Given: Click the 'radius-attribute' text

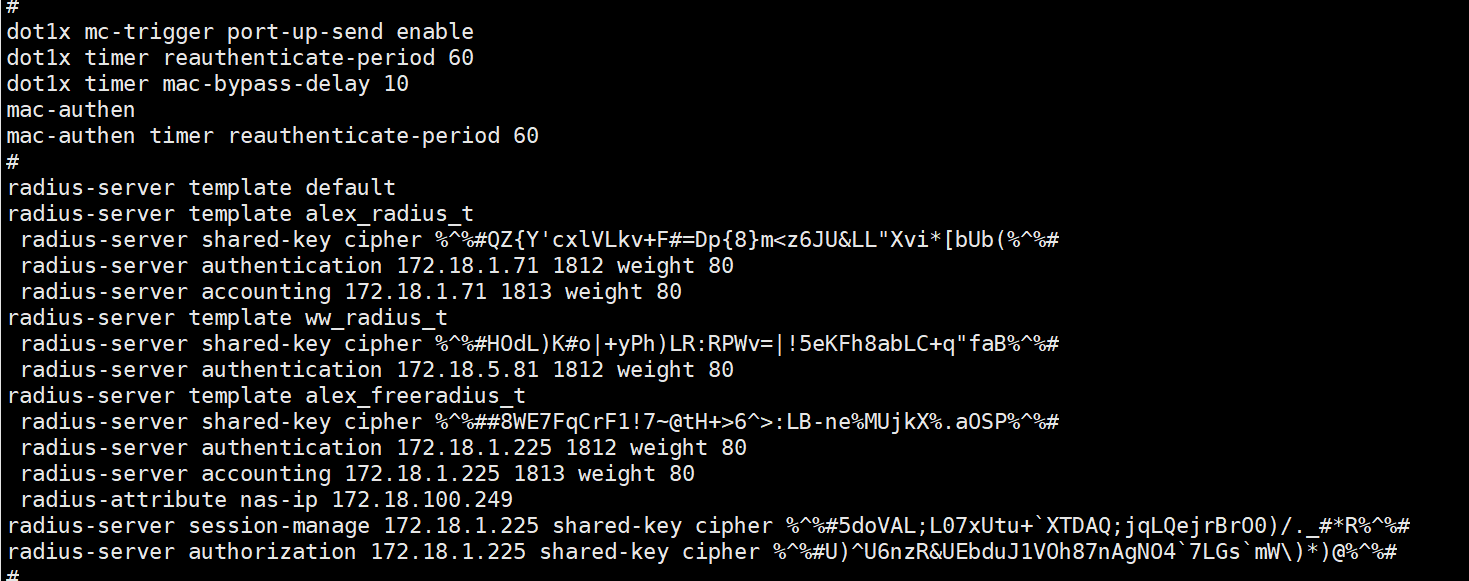Looking at the screenshot, I should 123,500.
